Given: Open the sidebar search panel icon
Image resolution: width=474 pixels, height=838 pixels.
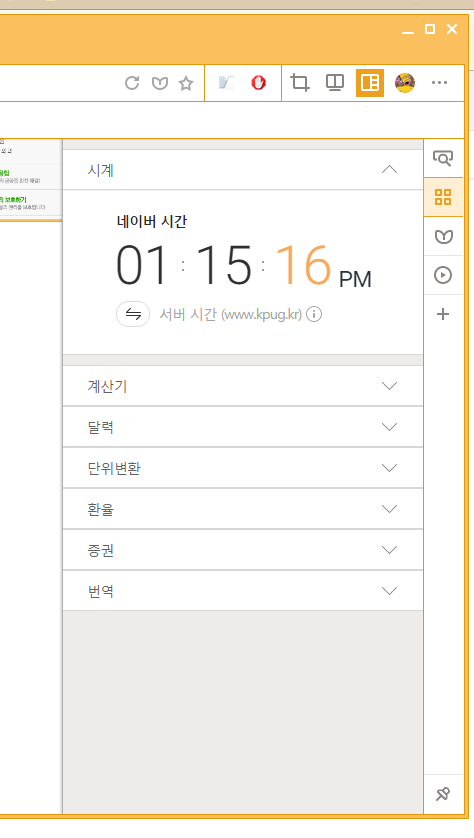Looking at the screenshot, I should pyautogui.click(x=443, y=158).
